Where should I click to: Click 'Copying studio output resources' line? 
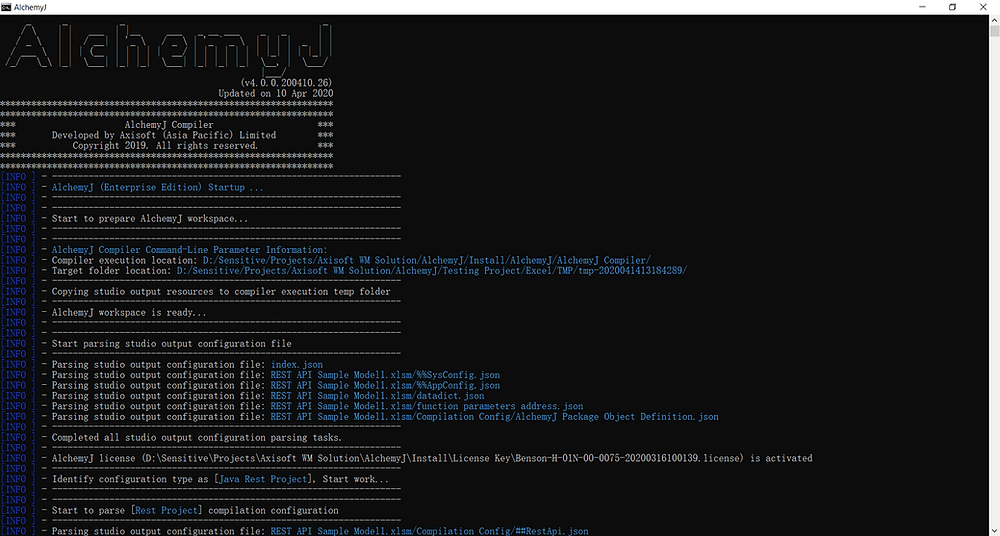pos(221,292)
